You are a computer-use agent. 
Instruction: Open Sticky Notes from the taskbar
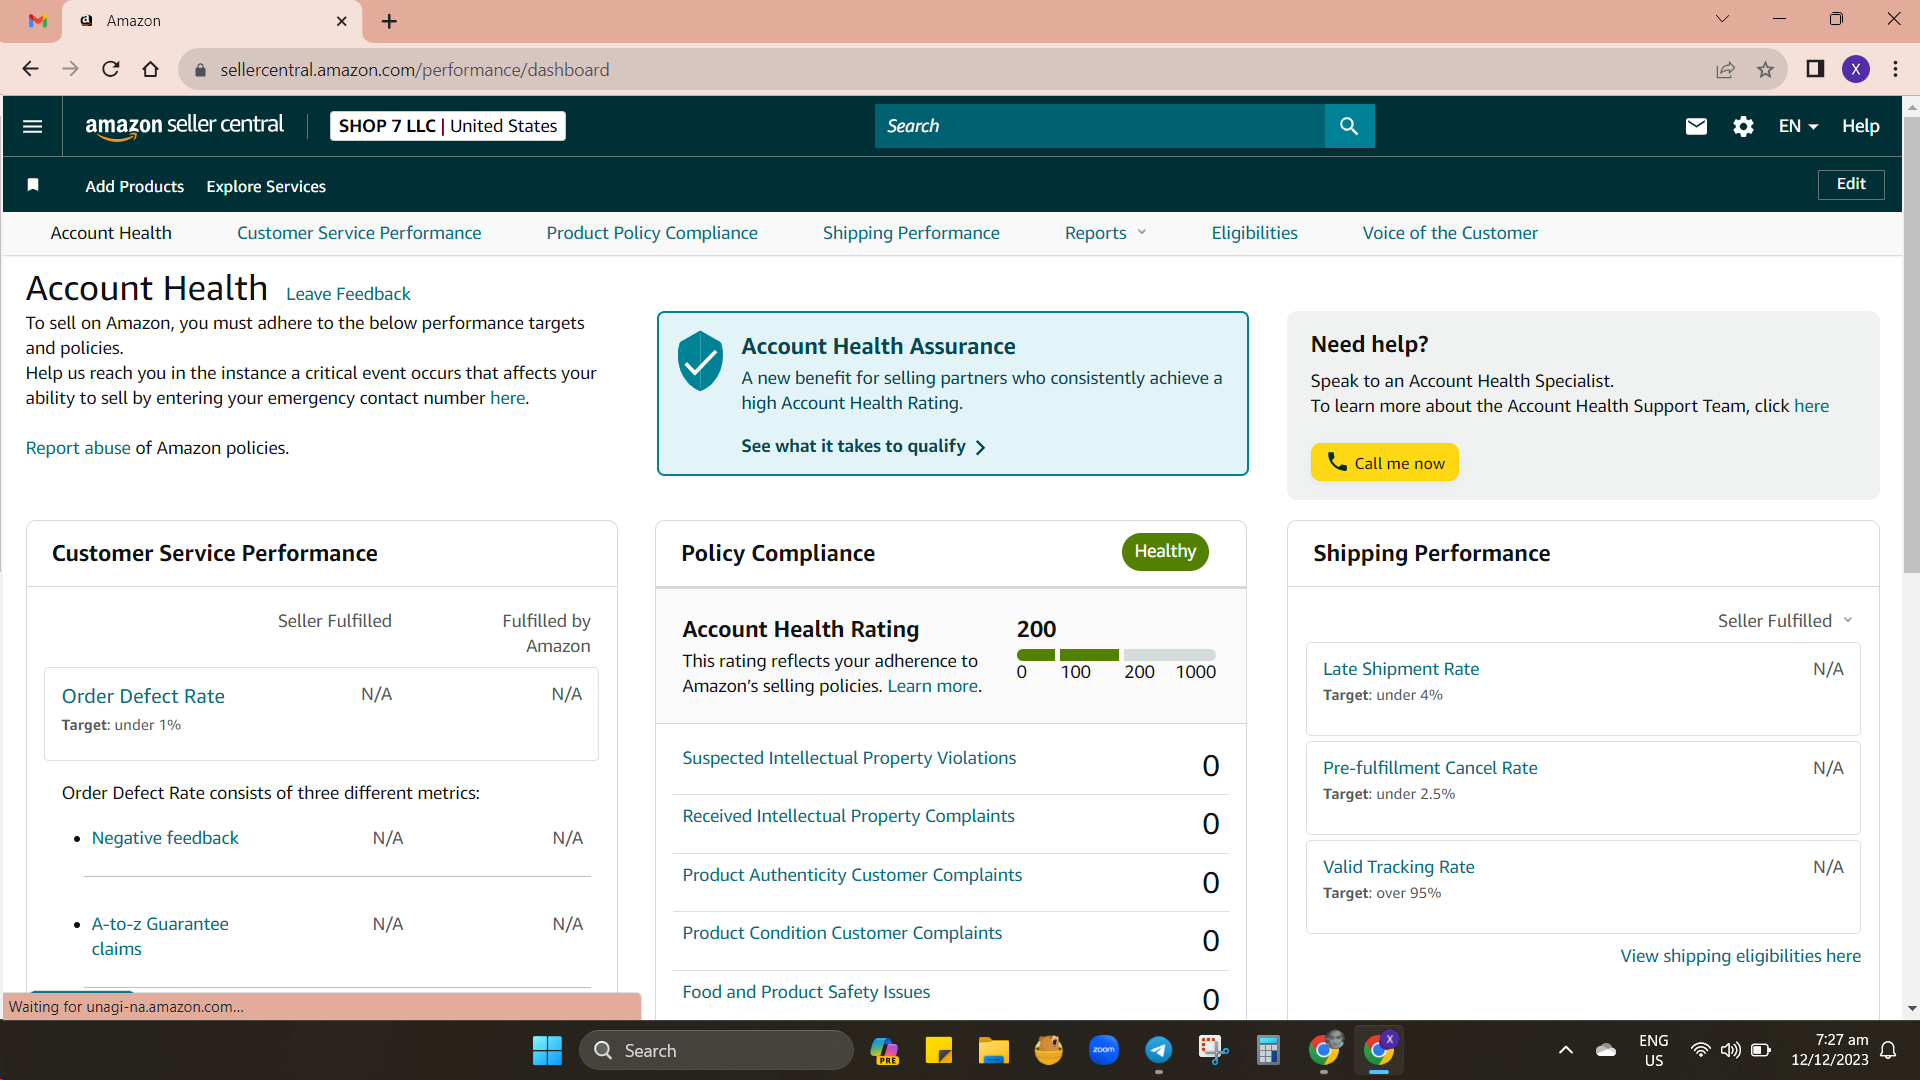pyautogui.click(x=938, y=1050)
